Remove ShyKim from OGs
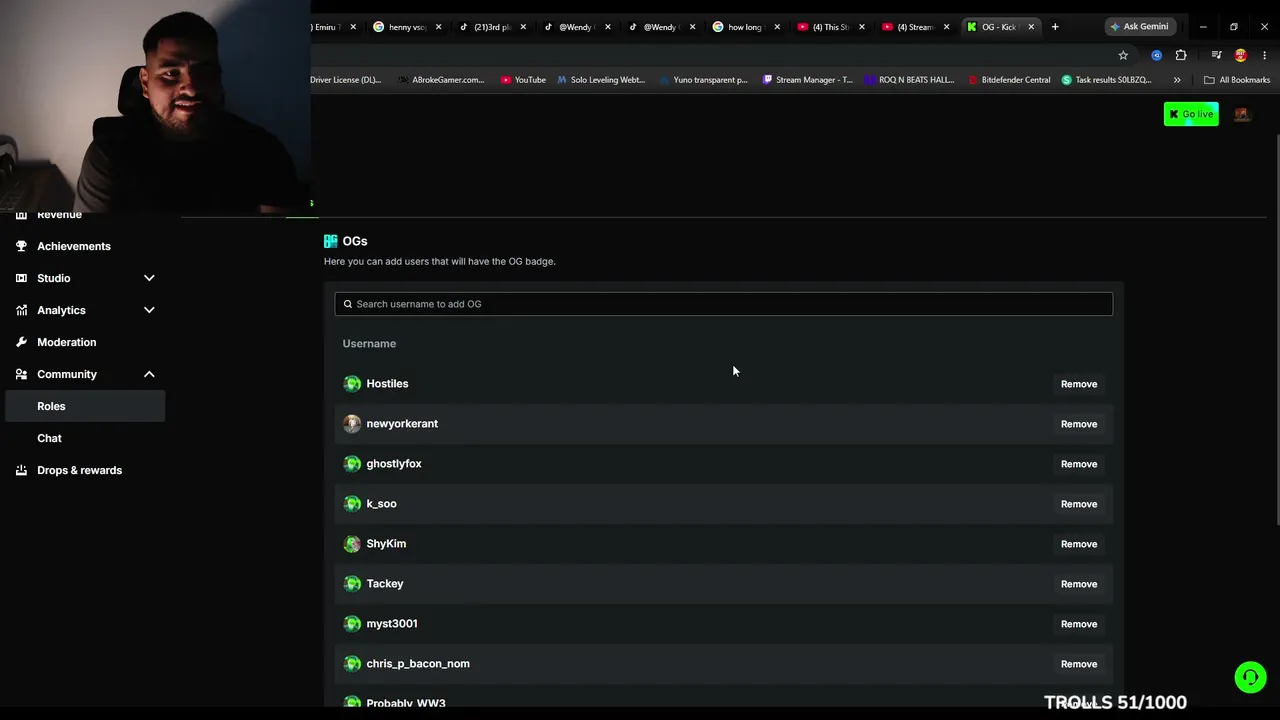This screenshot has height=720, width=1280. tap(1079, 544)
